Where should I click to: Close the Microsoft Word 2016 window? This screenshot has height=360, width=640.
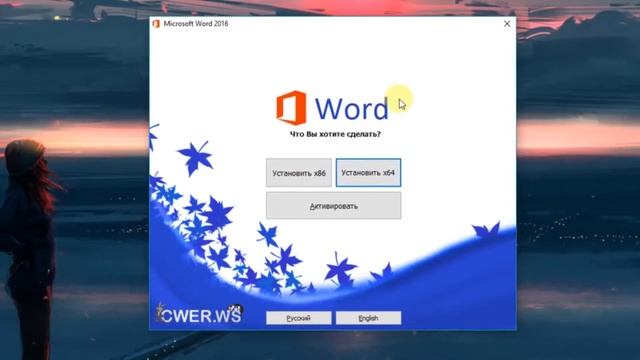pos(507,24)
